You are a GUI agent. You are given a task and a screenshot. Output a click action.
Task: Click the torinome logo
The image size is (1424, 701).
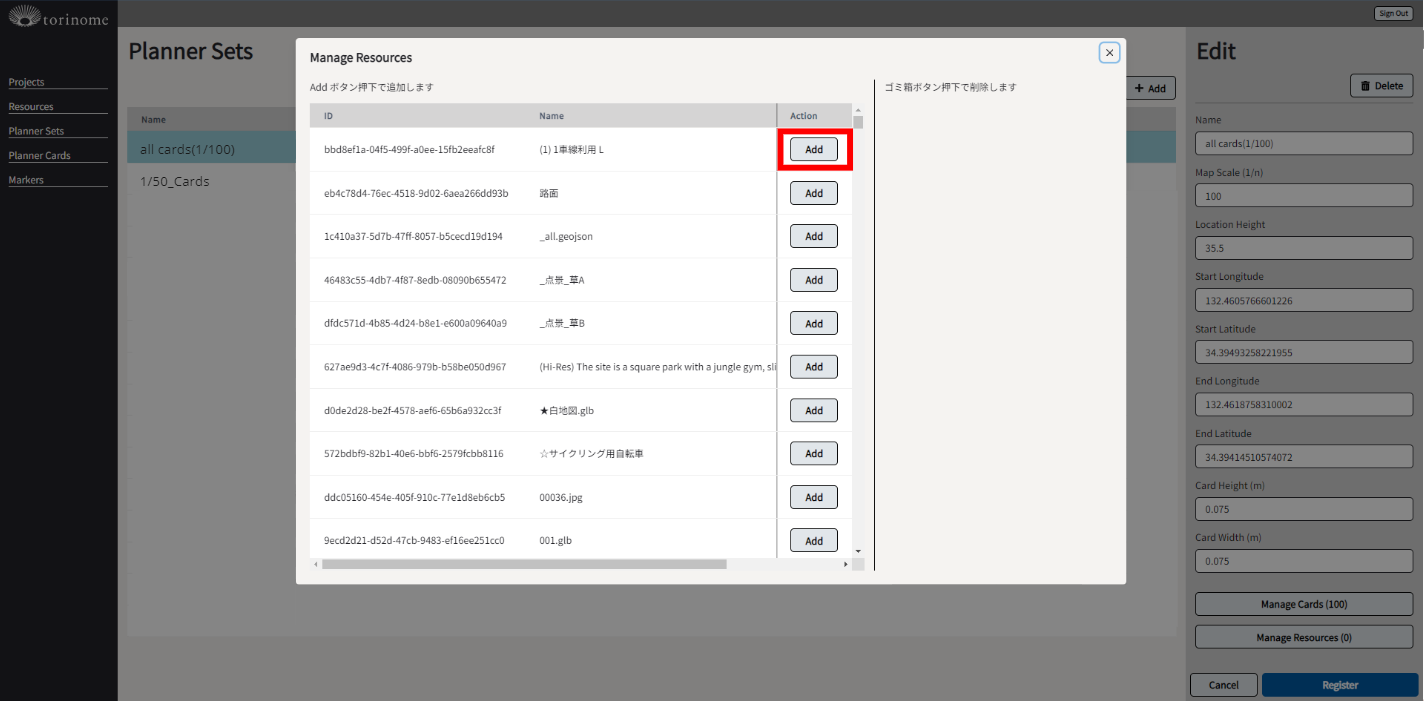pos(58,16)
